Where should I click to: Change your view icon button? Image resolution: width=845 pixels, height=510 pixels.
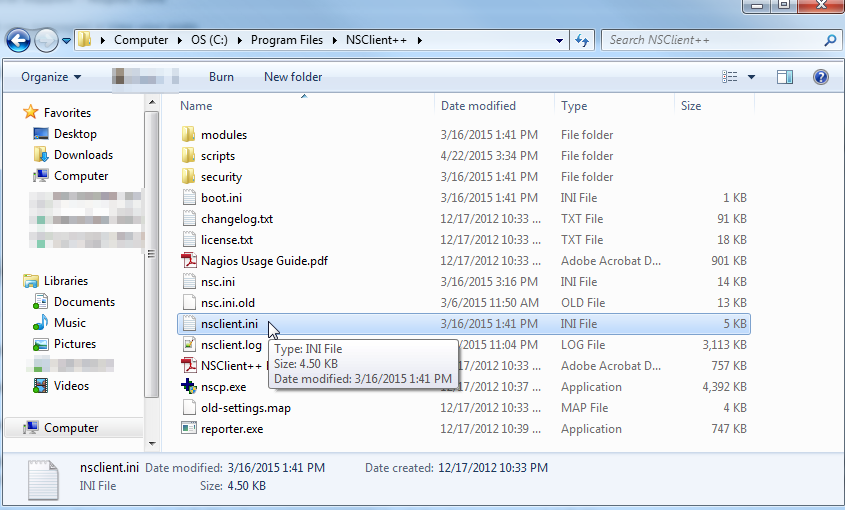pyautogui.click(x=729, y=77)
